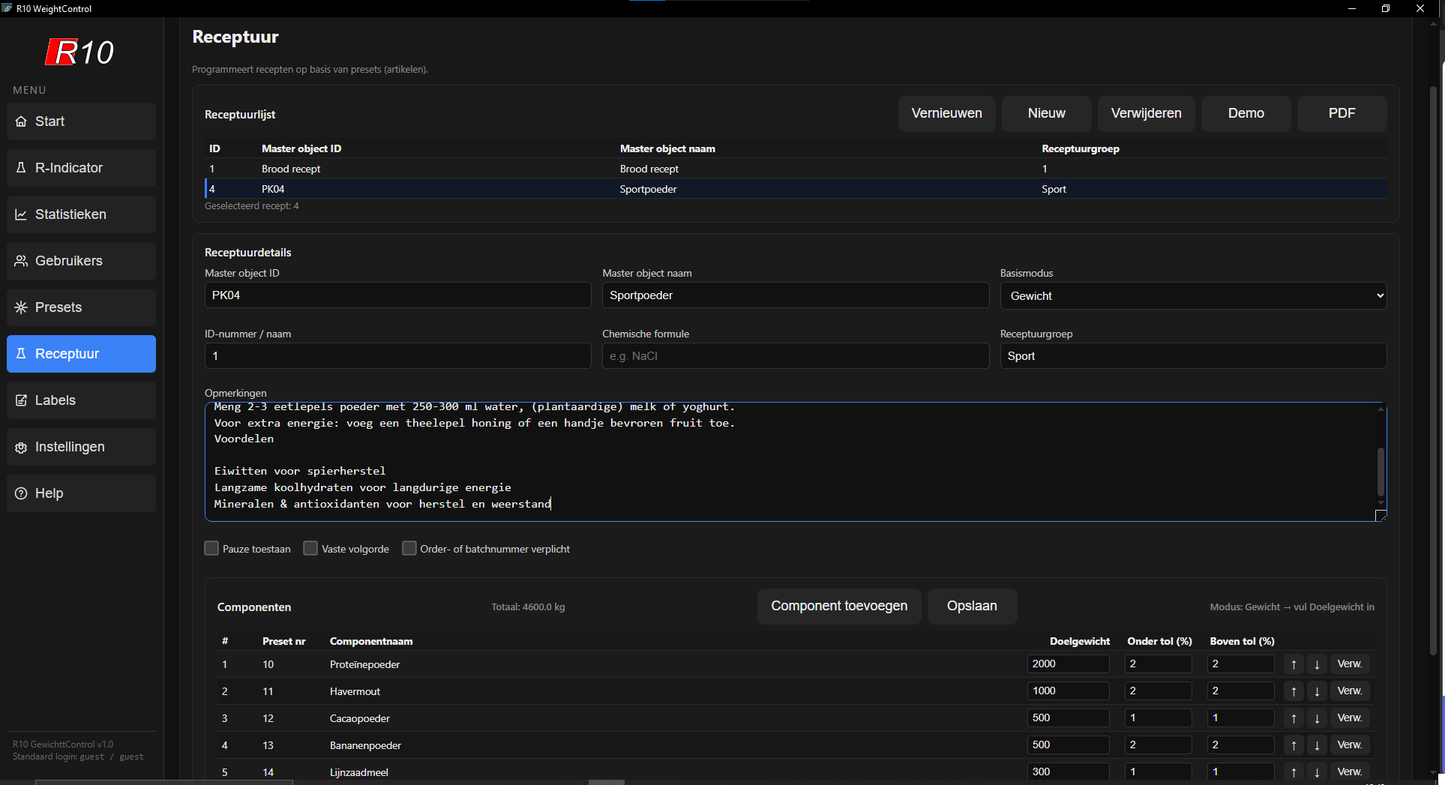This screenshot has height=785, width=1445.
Task: Move Havermout up with the arrow icon
Action: tap(1293, 690)
